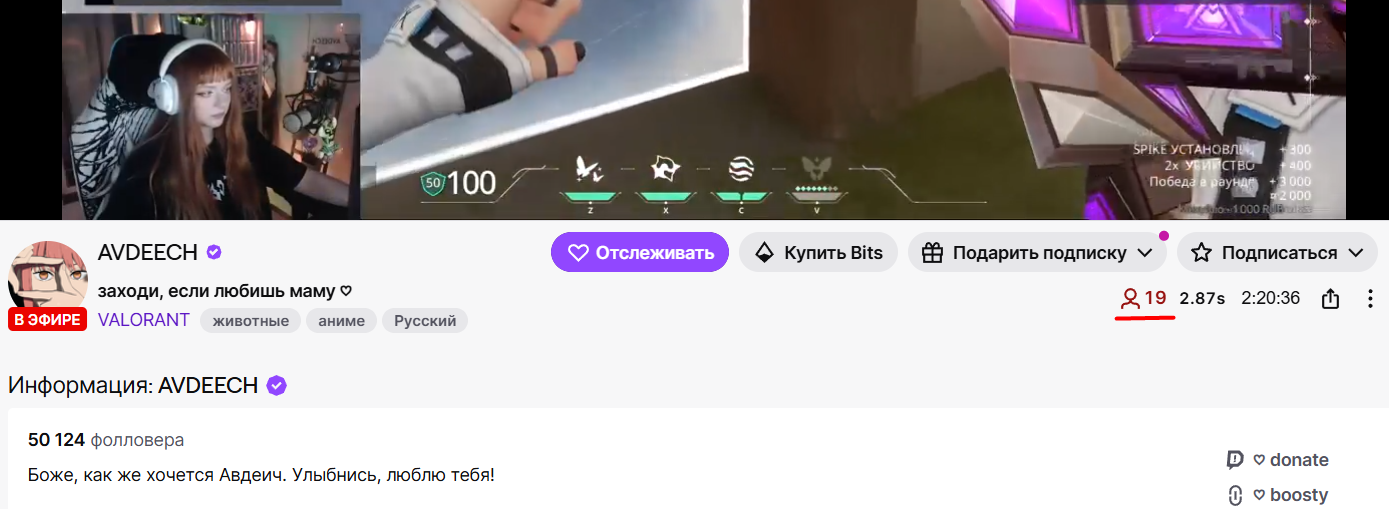The width and height of the screenshot is (1389, 509).
Task: Click the AVDEECH channel name
Action: coord(148,253)
